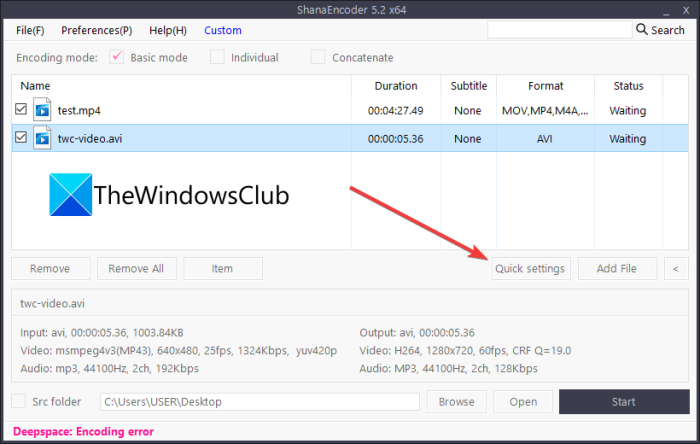Click the AVI format cell

[545, 139]
